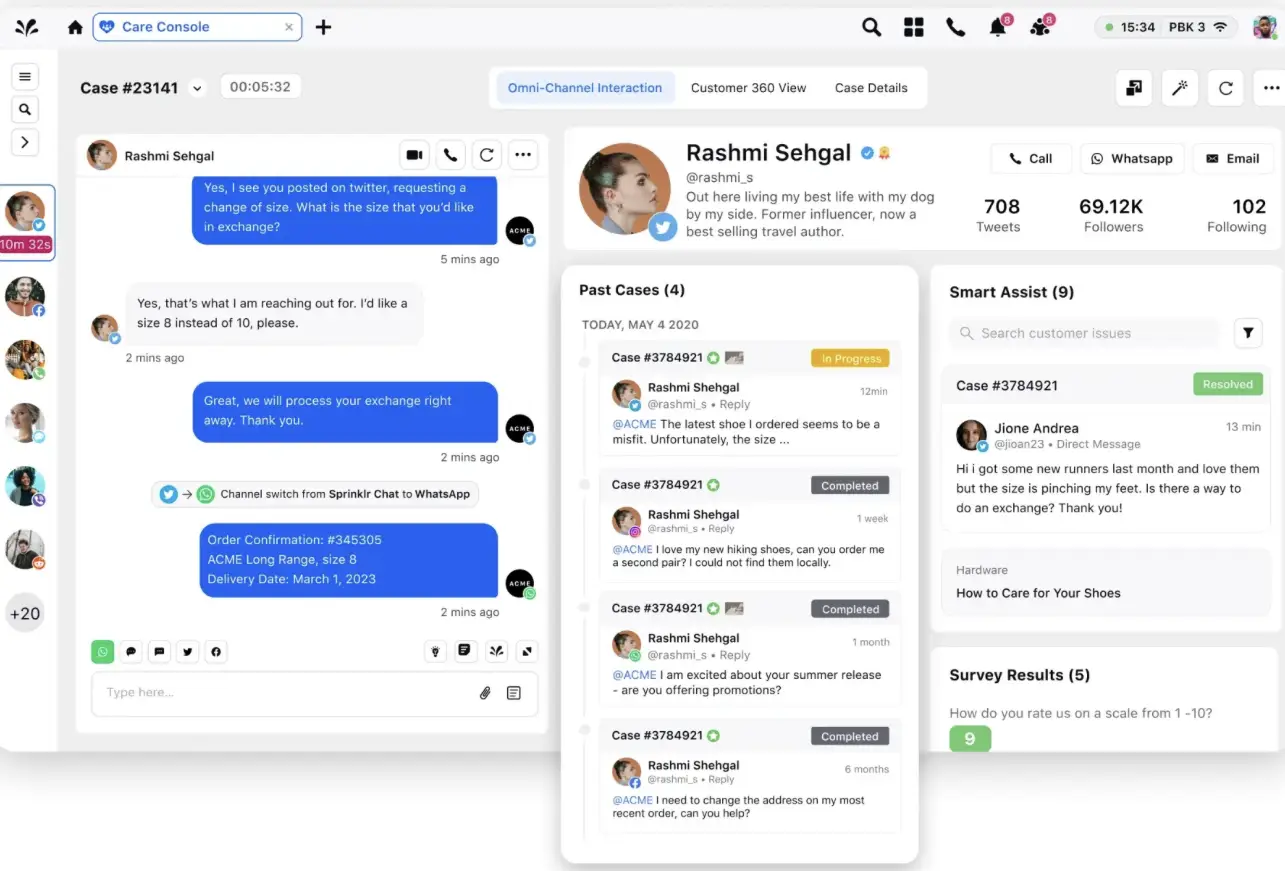Click the survey rating score 9
1285x871 pixels.
pos(970,739)
